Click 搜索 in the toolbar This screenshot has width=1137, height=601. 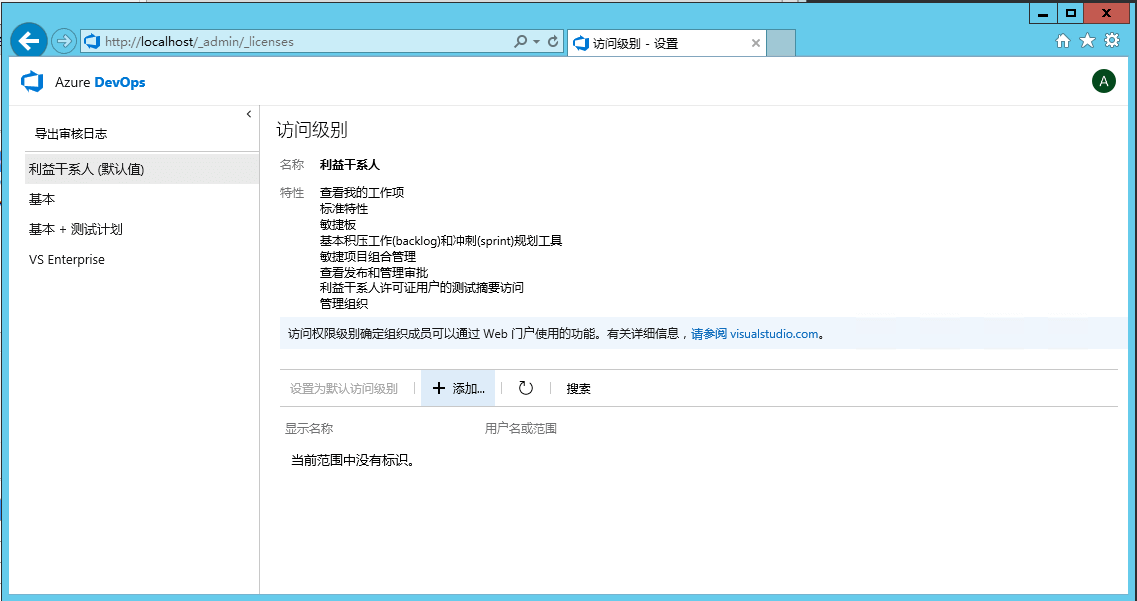coord(578,388)
